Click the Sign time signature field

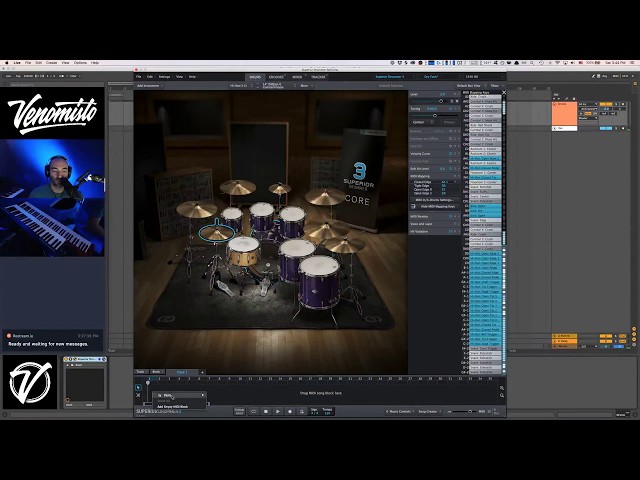(x=314, y=411)
